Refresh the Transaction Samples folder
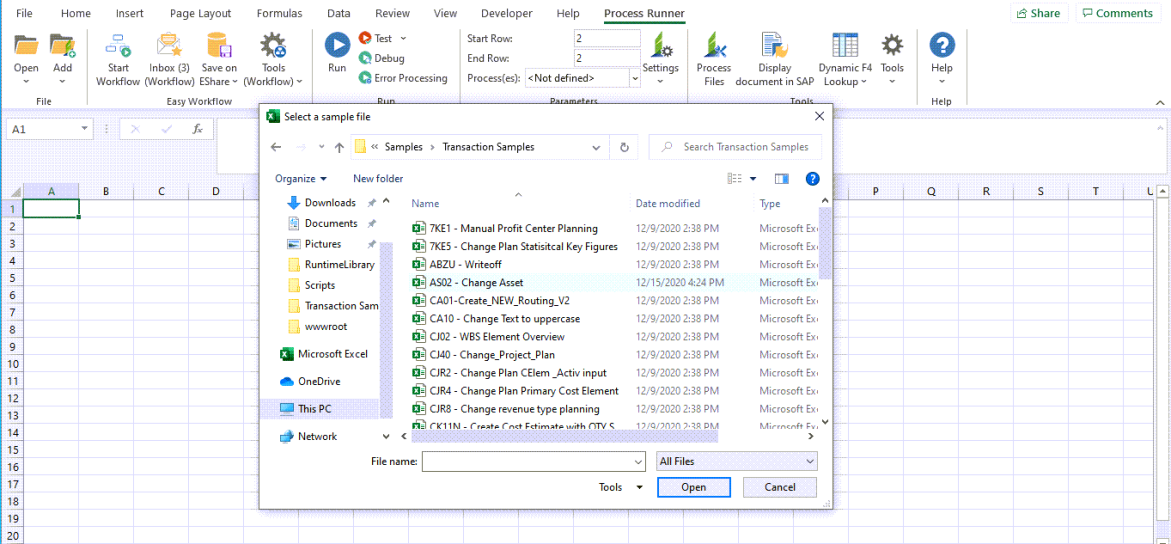This screenshot has width=1171, height=544. pyautogui.click(x=624, y=147)
